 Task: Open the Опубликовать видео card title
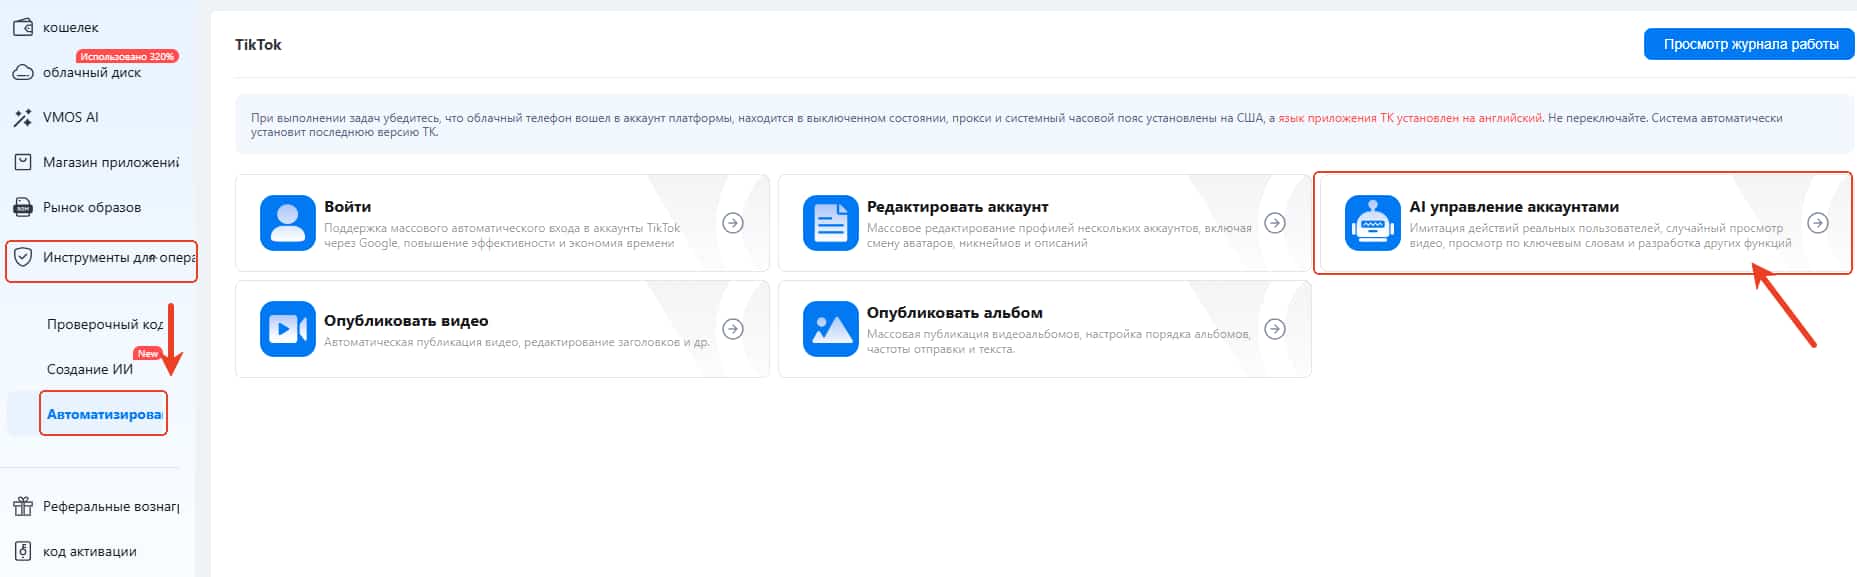[406, 321]
